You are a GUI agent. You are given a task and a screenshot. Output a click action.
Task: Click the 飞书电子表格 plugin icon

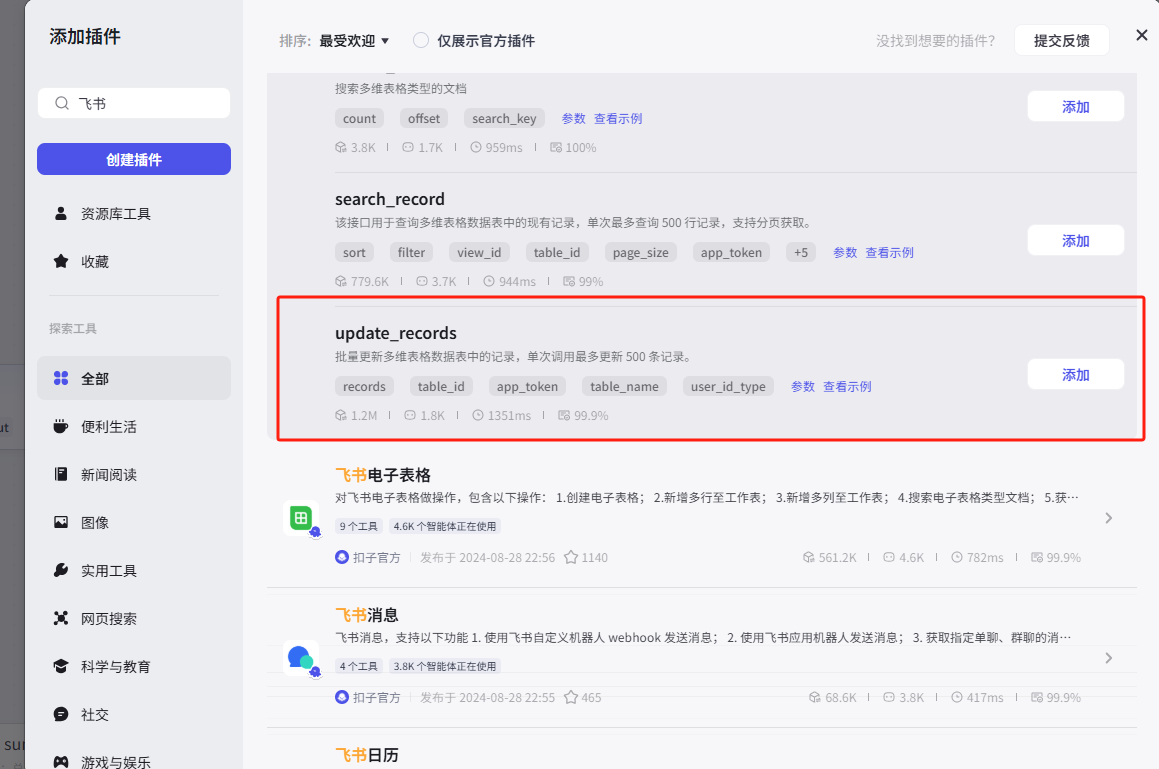pyautogui.click(x=302, y=518)
